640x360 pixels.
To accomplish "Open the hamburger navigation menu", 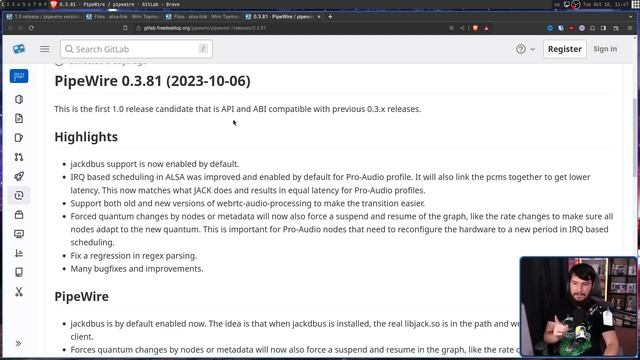I will [44, 49].
